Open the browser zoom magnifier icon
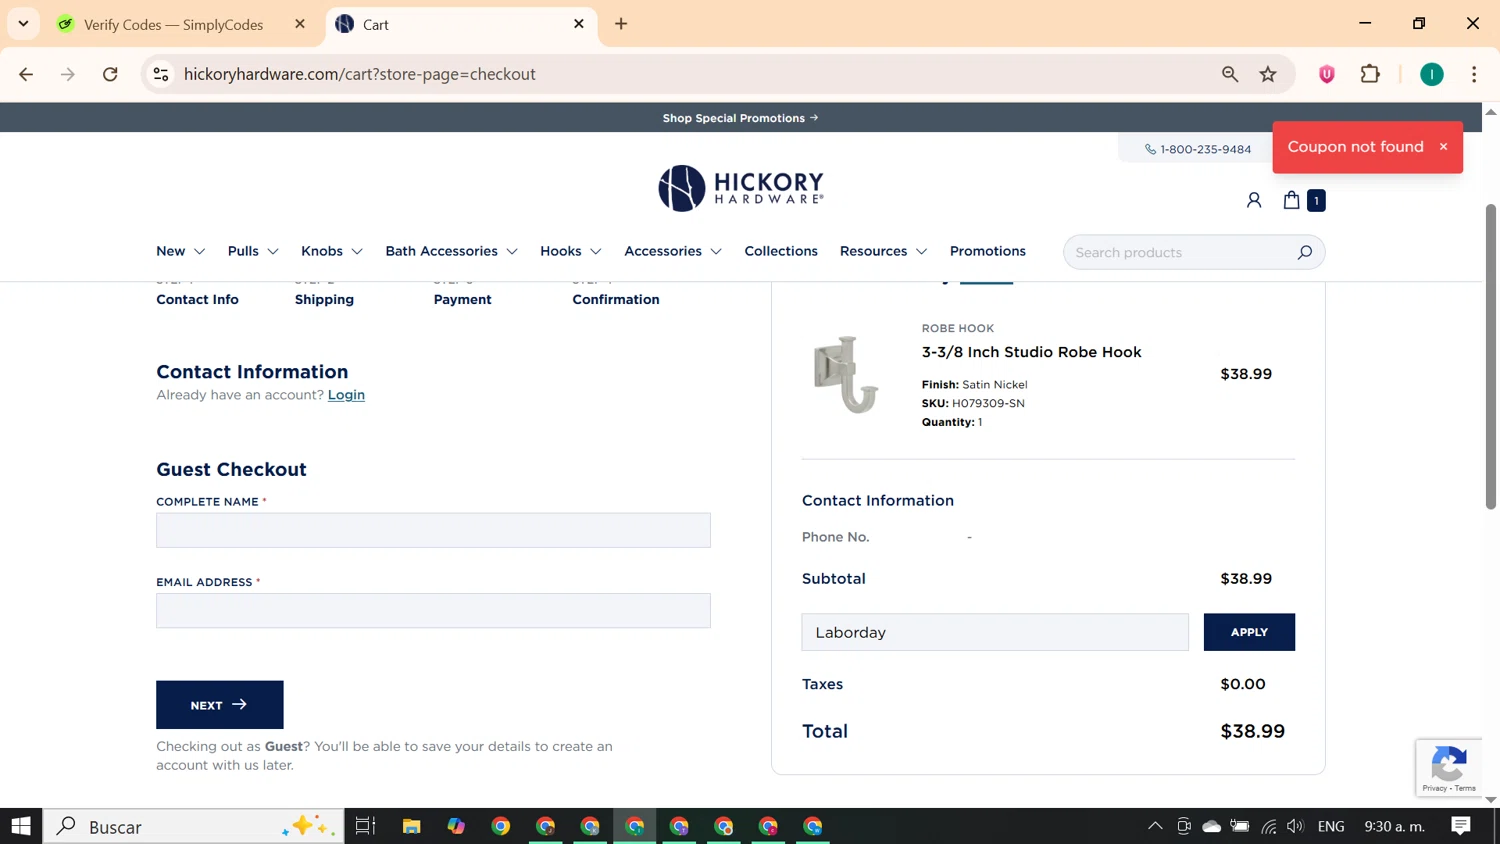Image resolution: width=1500 pixels, height=844 pixels. pyautogui.click(x=1230, y=74)
